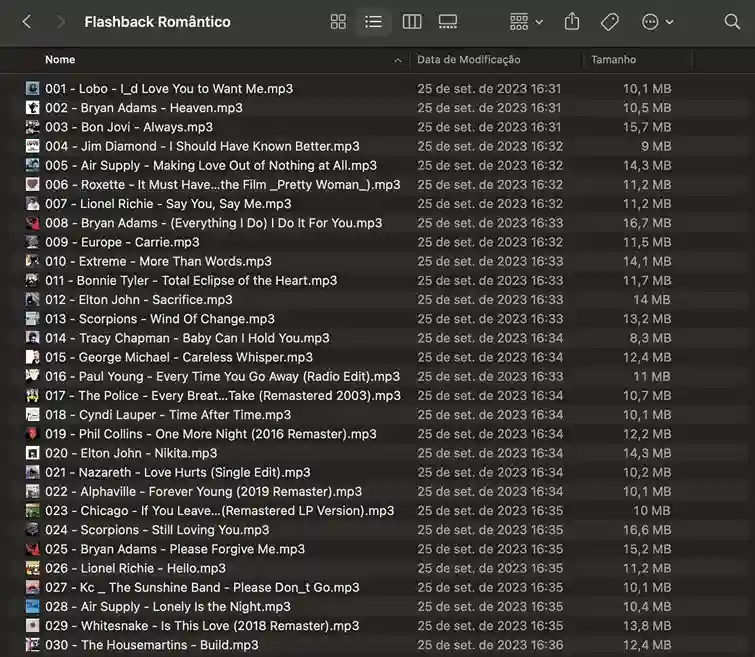
Task: Select the Europe - Carrie.mp3 file
Action: coord(122,242)
